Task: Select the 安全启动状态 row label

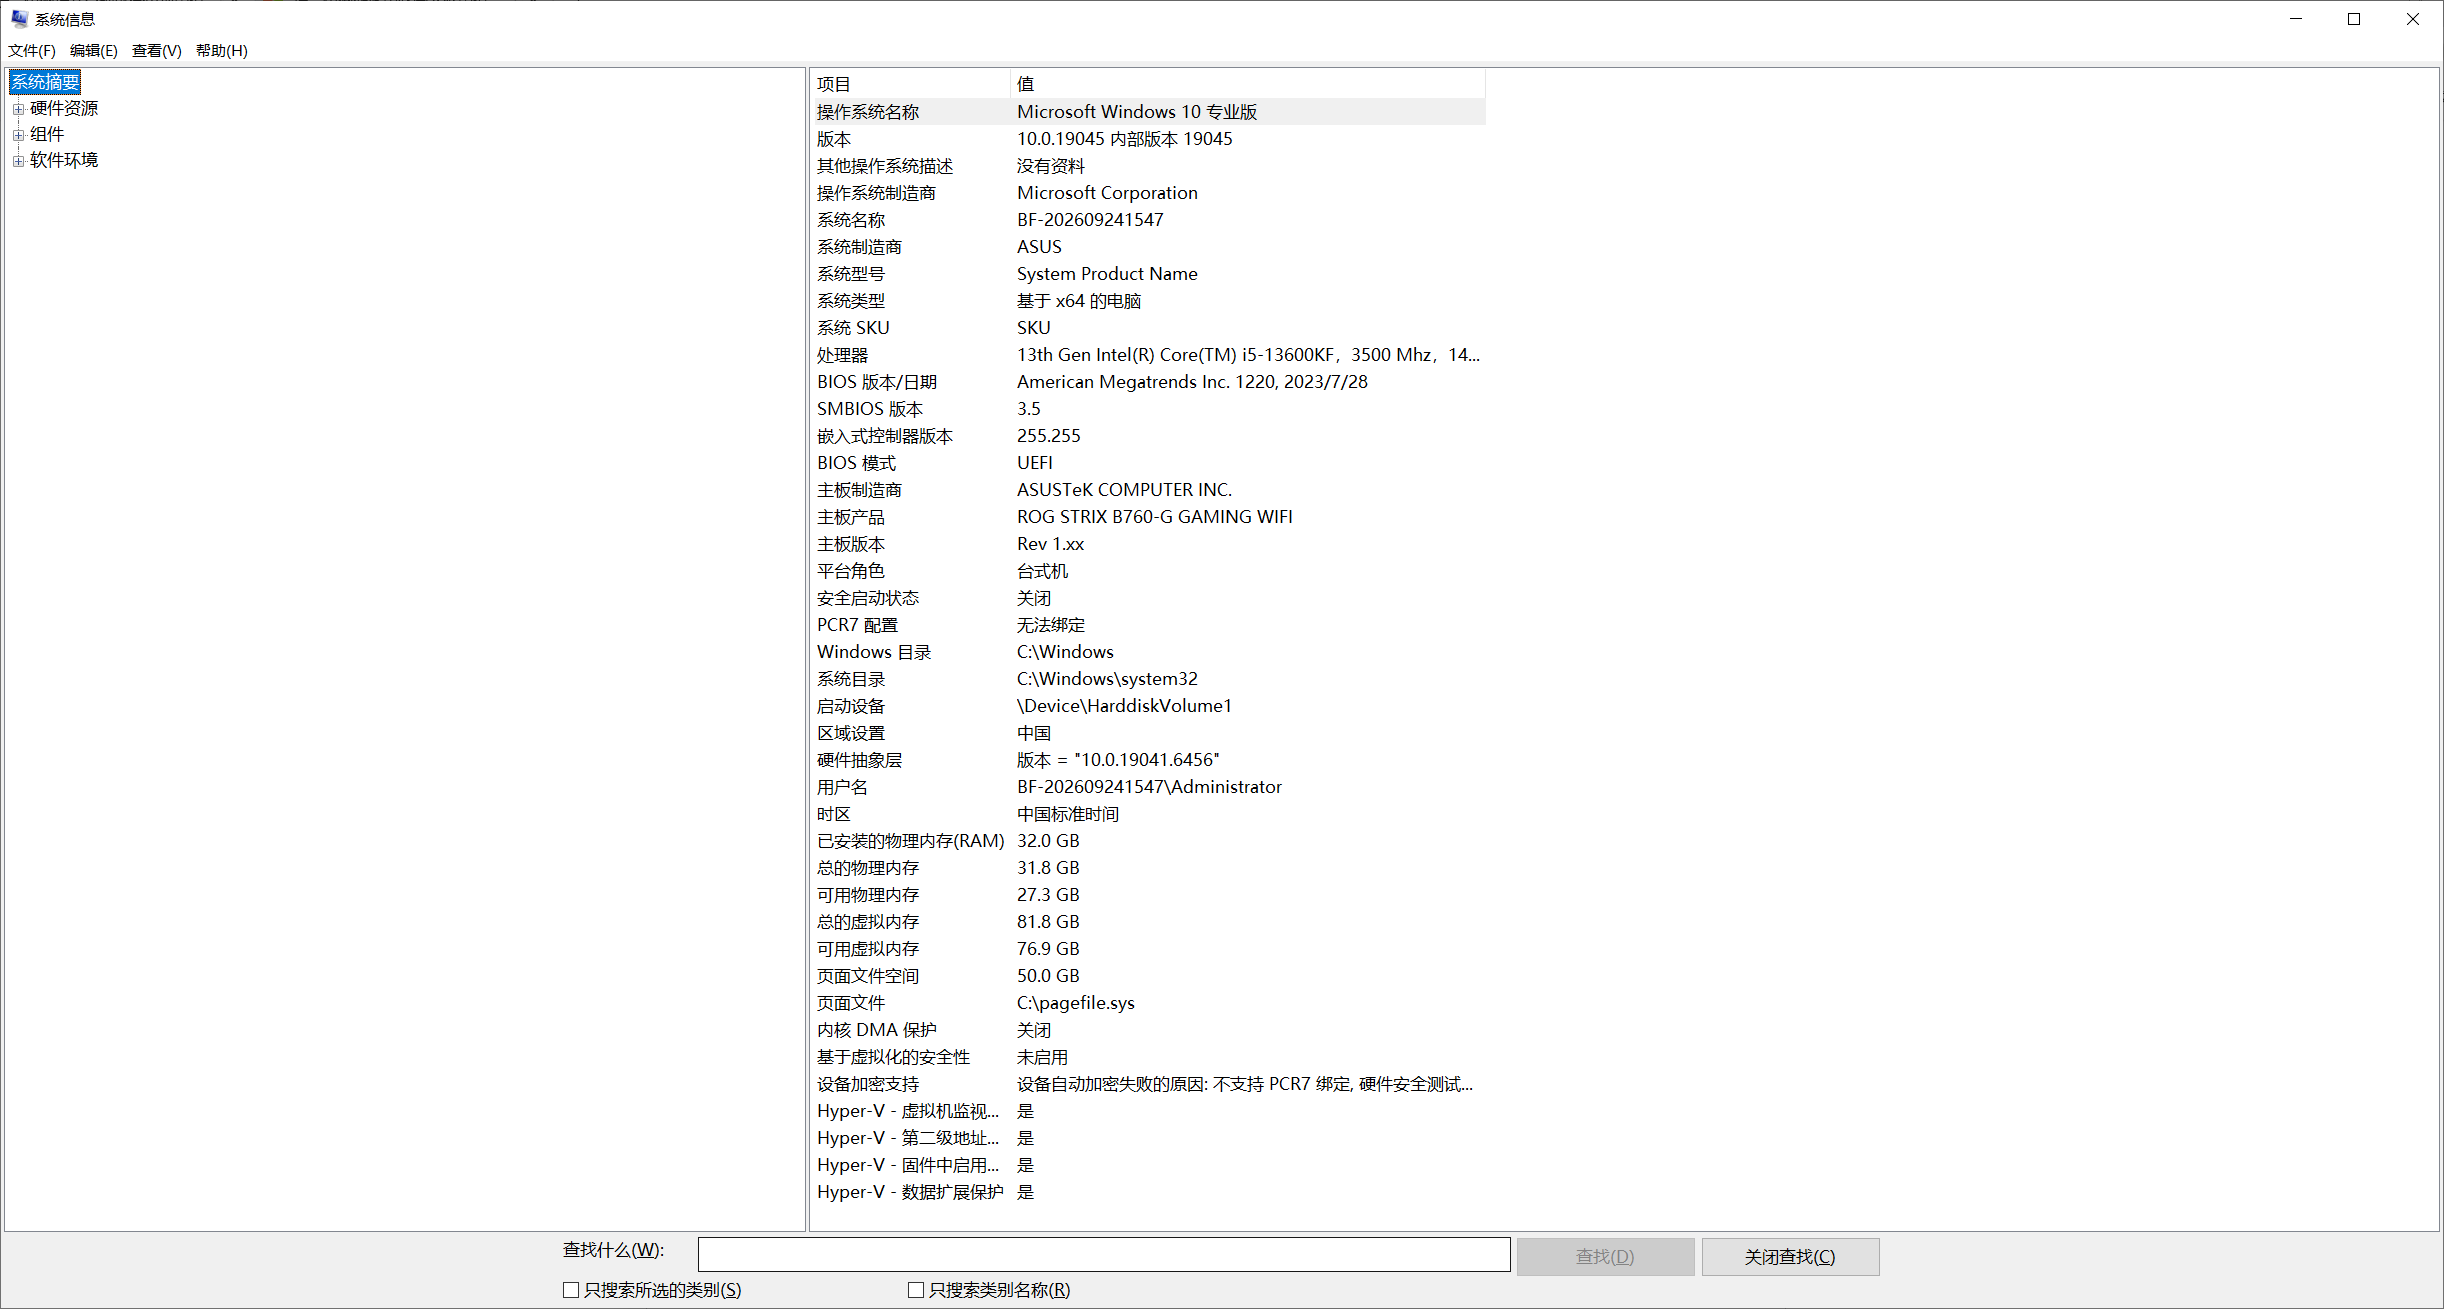Action: click(x=868, y=598)
